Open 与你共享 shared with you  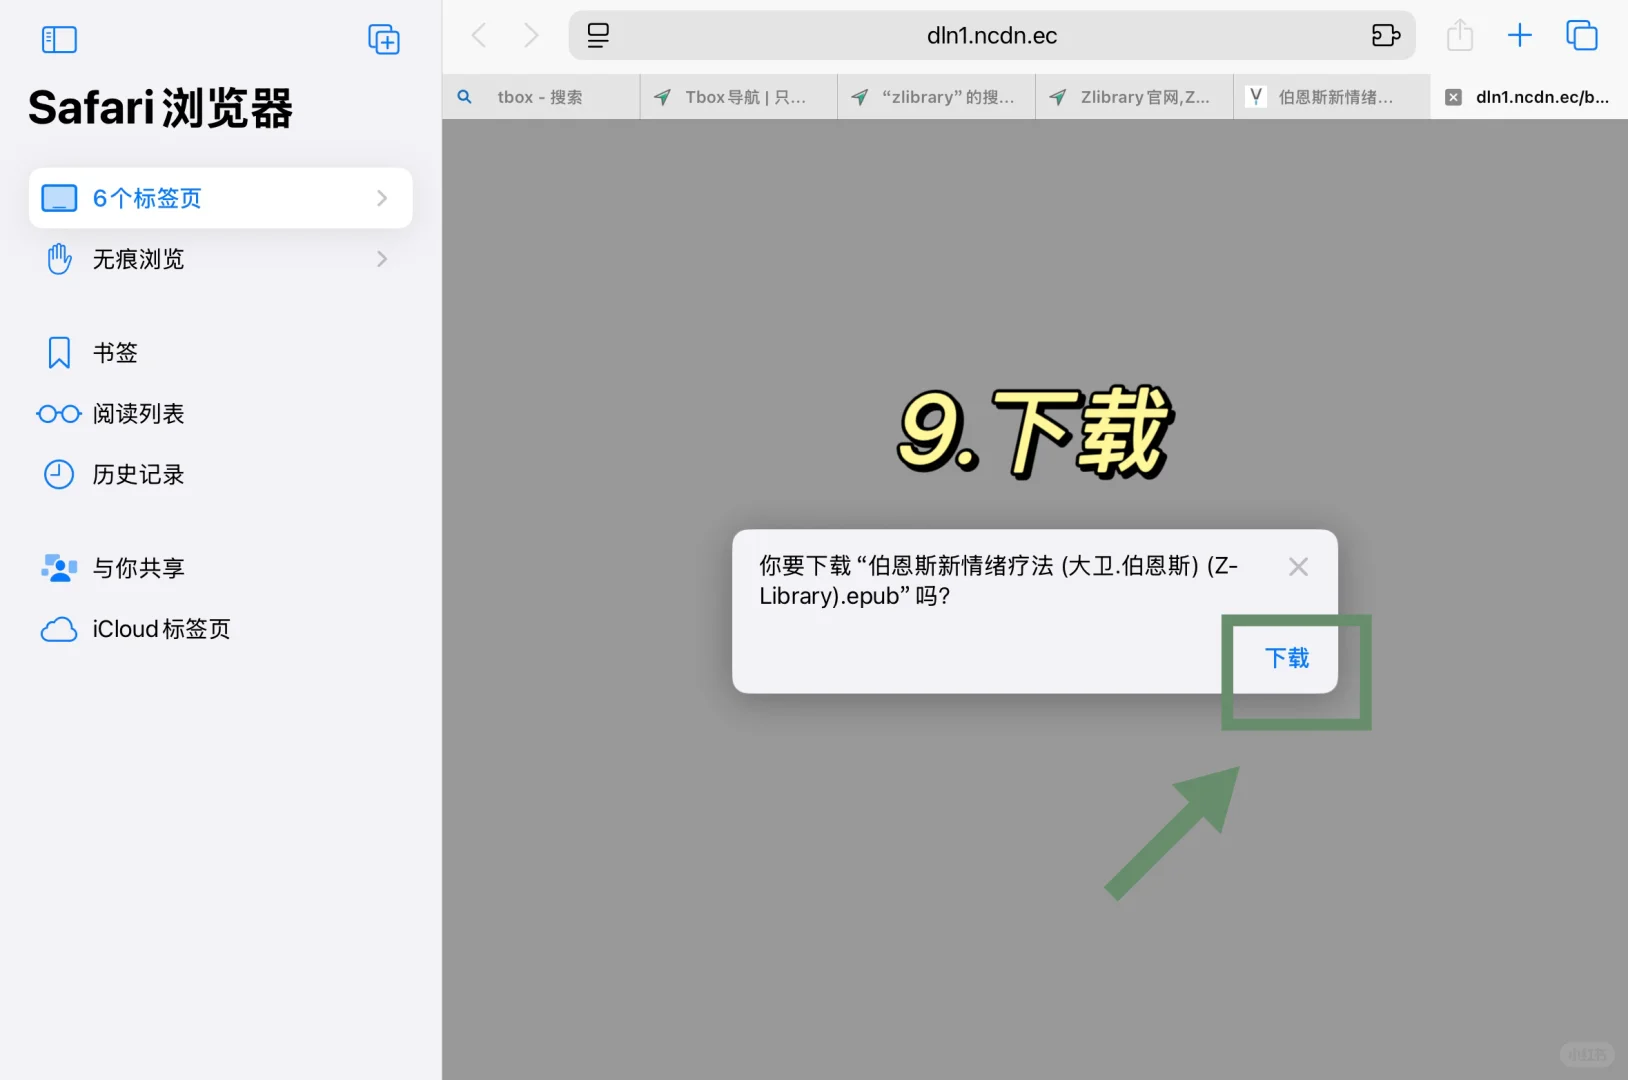click(220, 568)
